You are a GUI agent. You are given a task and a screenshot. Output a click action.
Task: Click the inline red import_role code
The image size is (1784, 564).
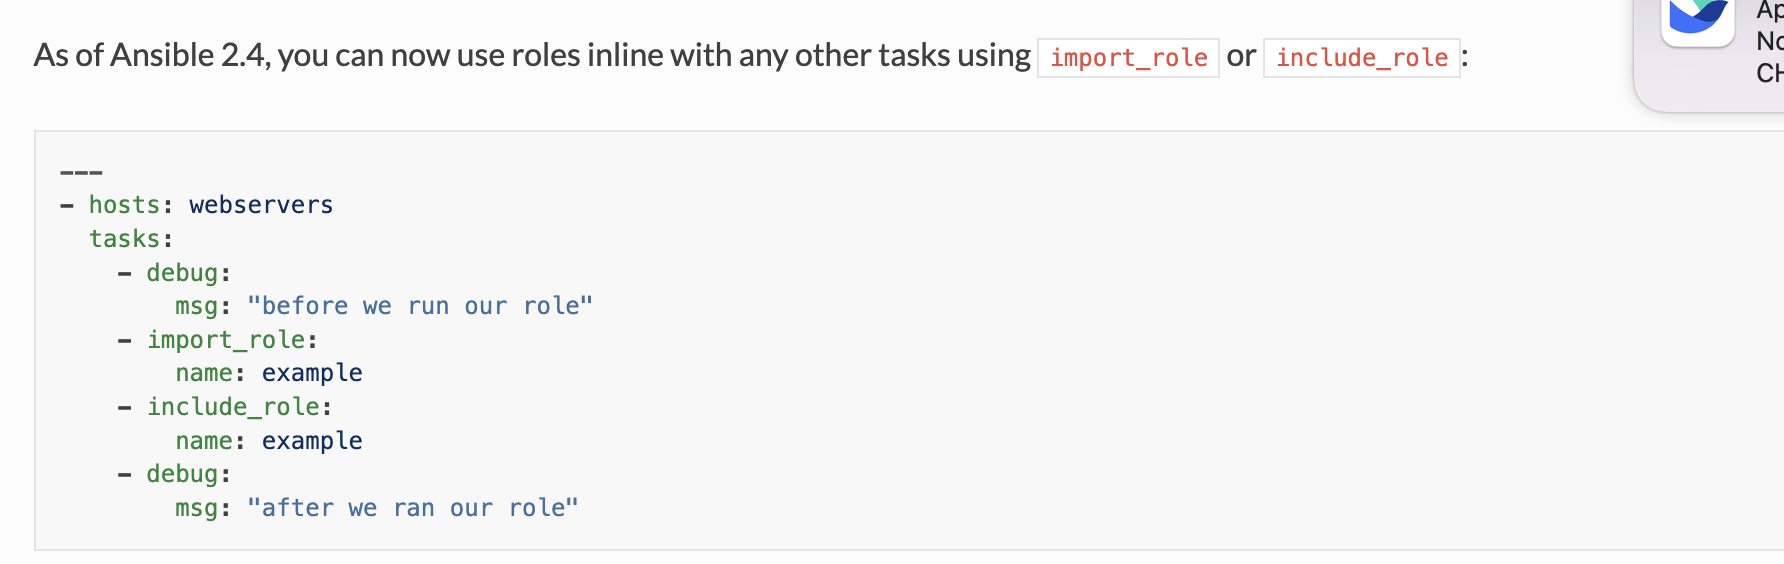(1128, 58)
